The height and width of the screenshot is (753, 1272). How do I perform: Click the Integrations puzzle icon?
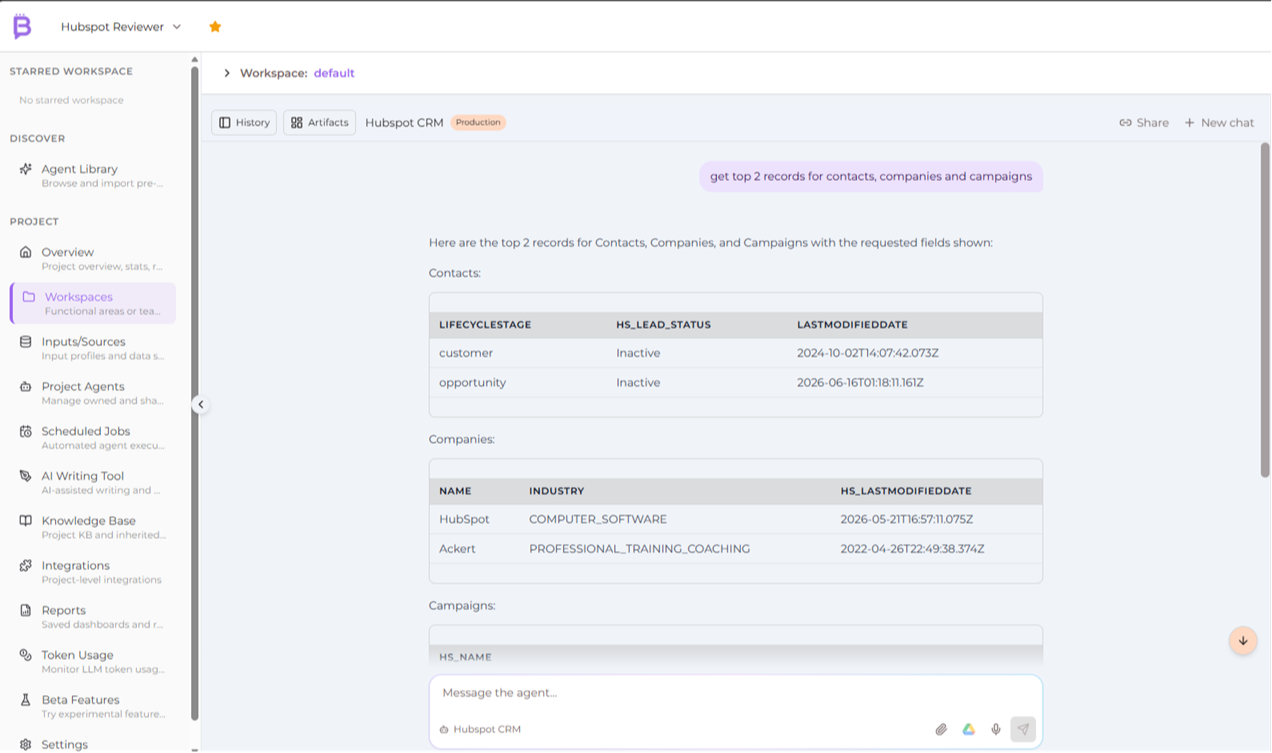click(x=26, y=566)
